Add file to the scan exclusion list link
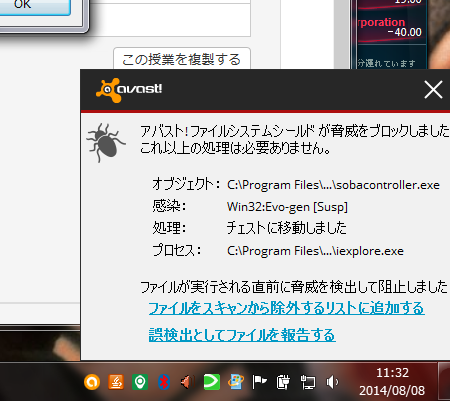This screenshot has height=401, width=450. click(286, 308)
